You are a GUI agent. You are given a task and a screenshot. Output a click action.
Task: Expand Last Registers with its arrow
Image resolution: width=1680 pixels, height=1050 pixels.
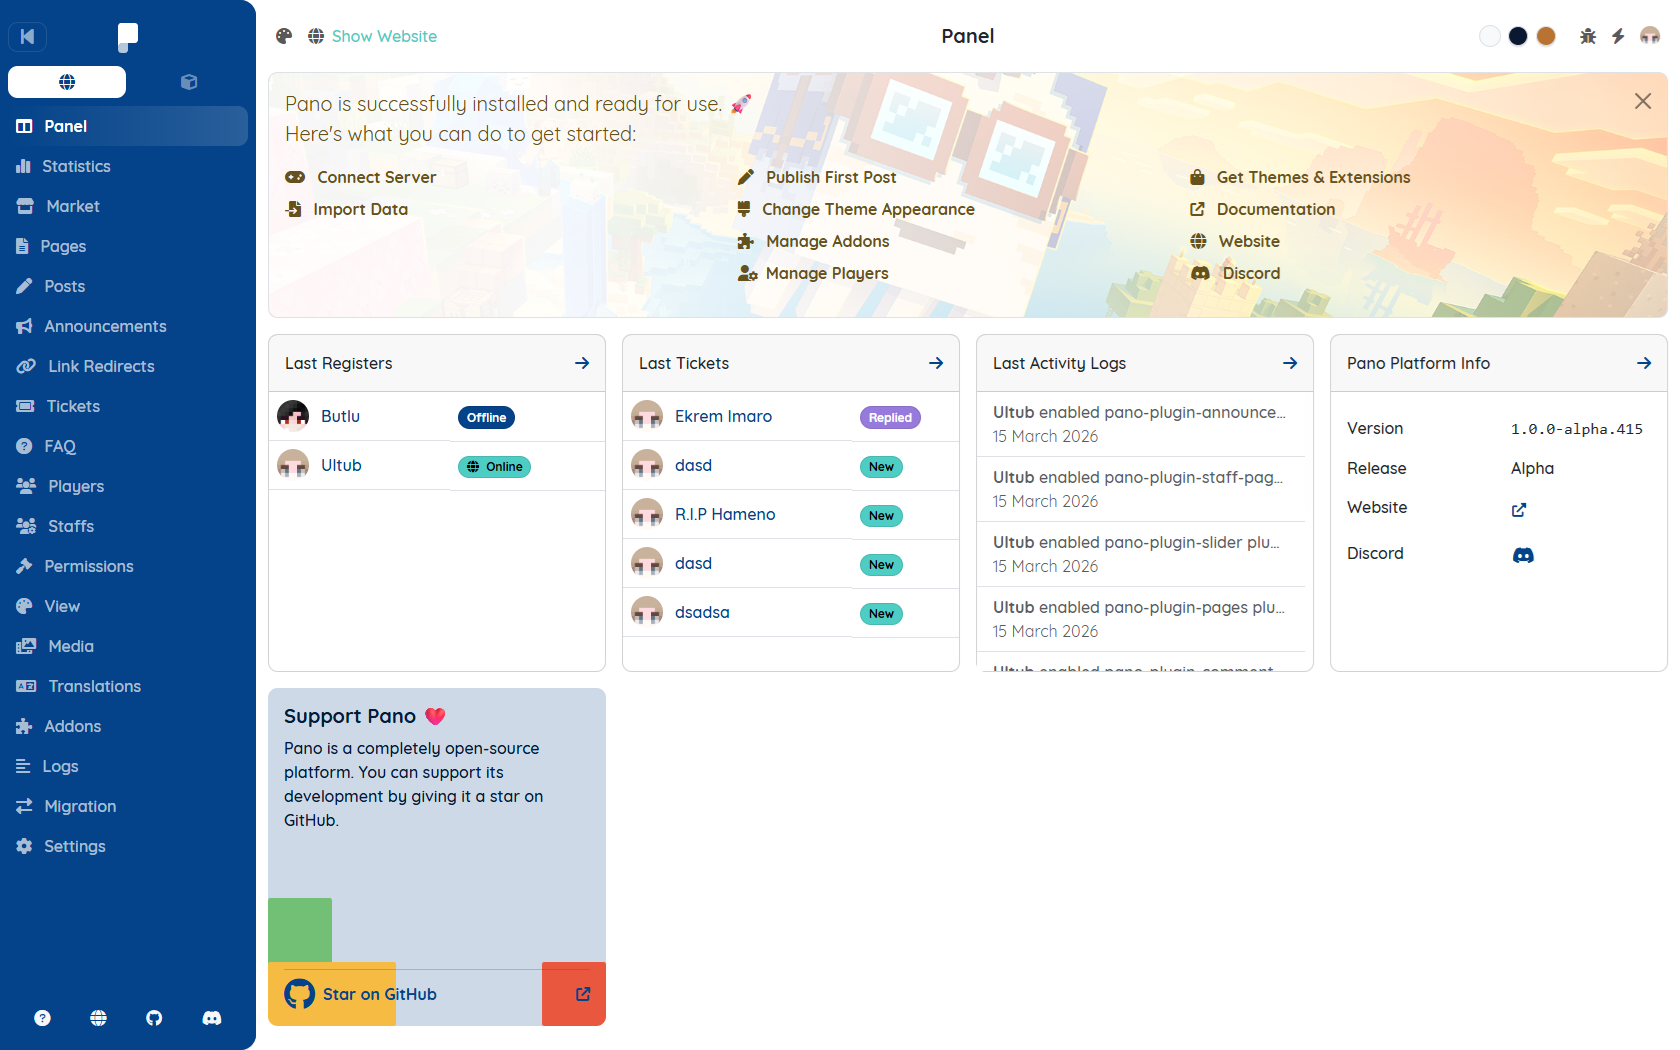coord(582,363)
